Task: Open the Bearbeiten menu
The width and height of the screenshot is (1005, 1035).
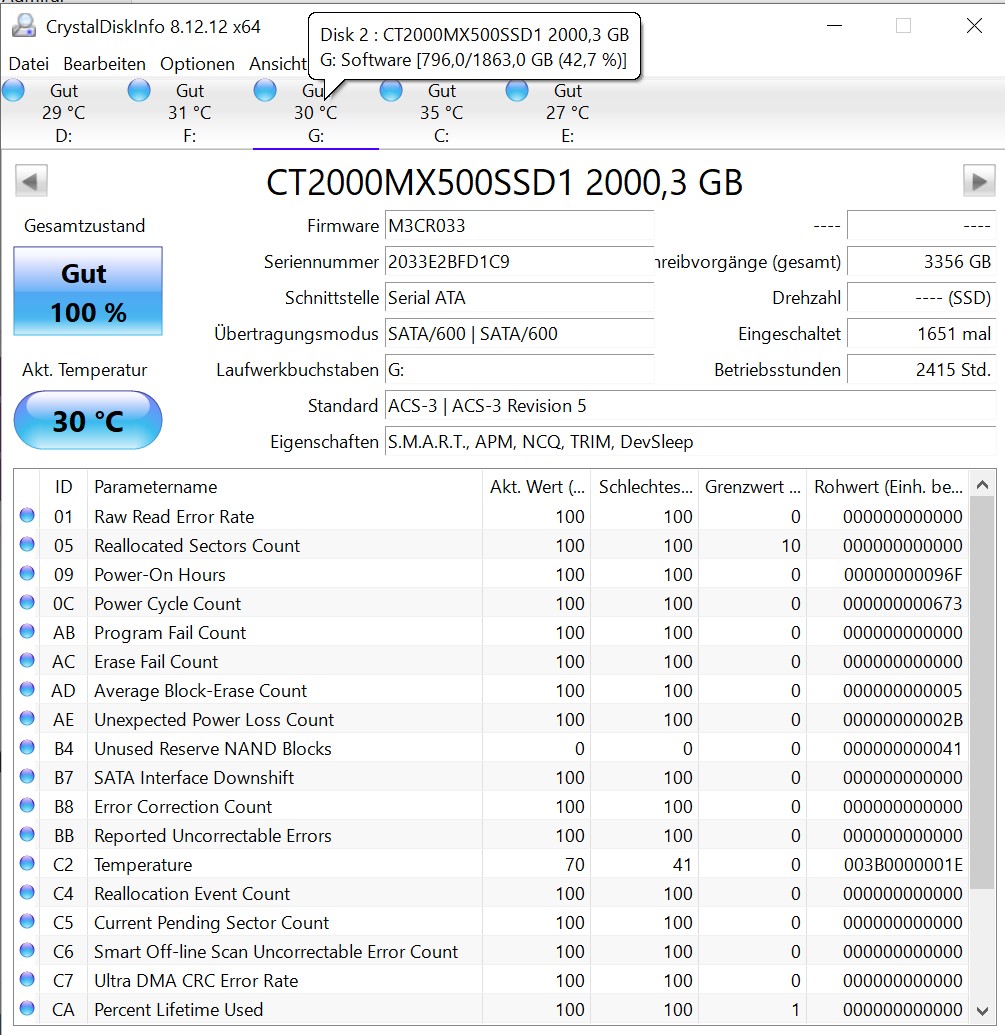Action: click(104, 64)
